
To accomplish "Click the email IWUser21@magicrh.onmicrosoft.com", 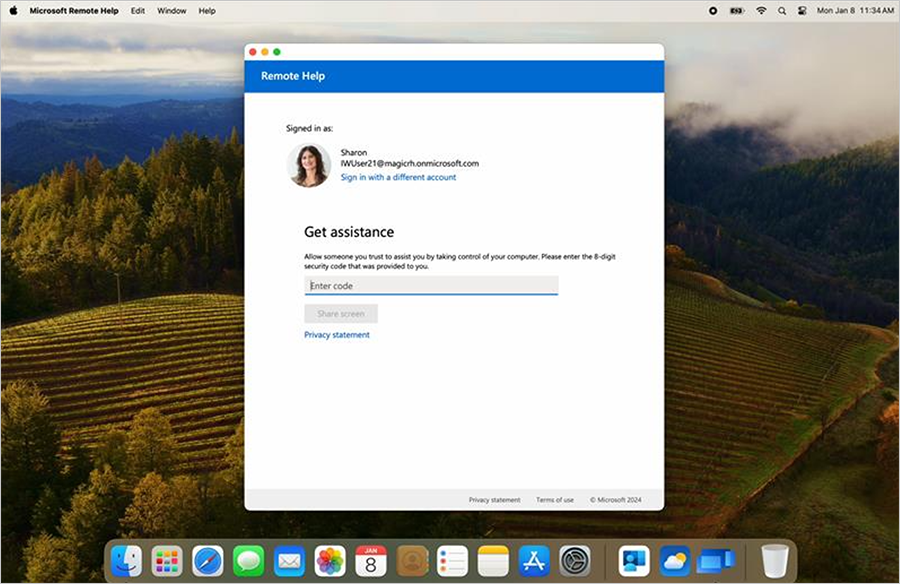I will click(x=410, y=163).
